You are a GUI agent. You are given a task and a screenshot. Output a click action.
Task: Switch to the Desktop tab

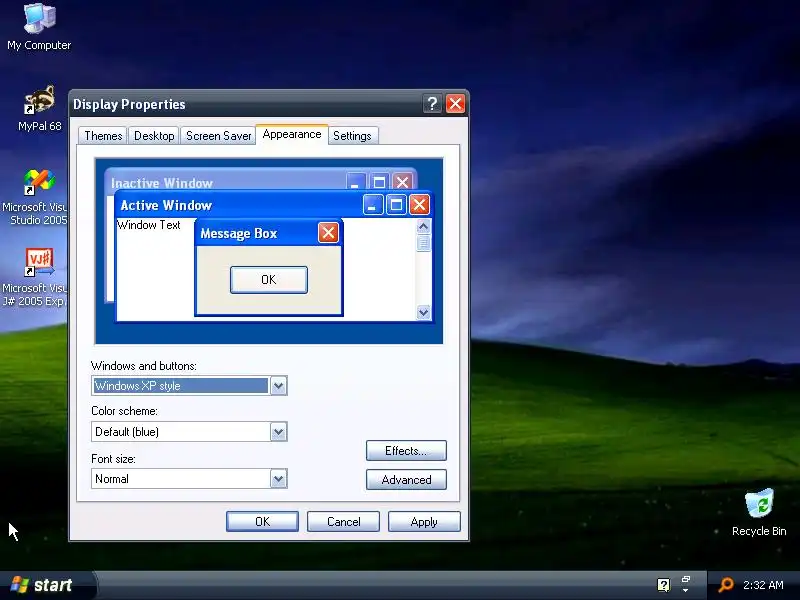coord(154,136)
